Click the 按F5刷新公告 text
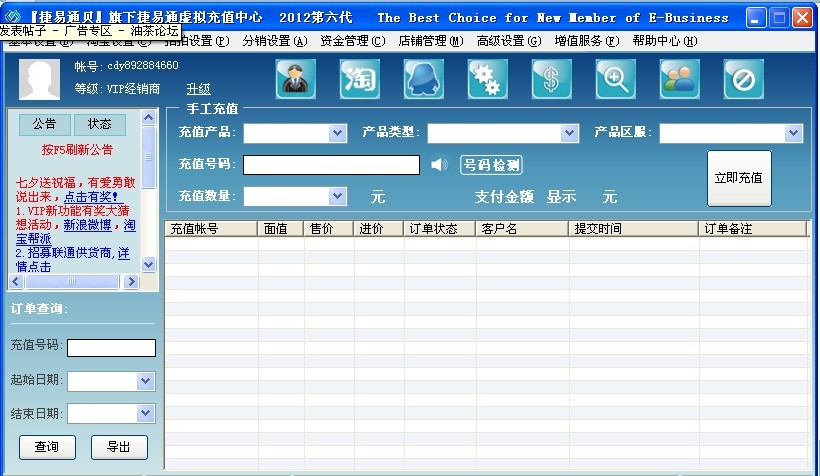Viewport: 820px width, 476px height. click(x=77, y=150)
